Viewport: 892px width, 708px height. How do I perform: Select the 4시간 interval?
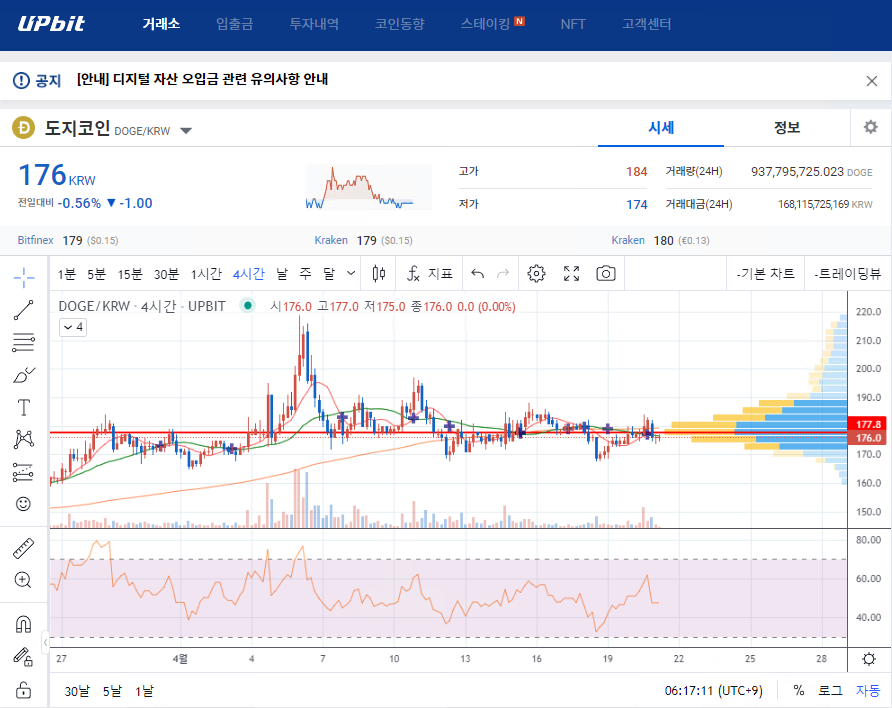(x=249, y=274)
